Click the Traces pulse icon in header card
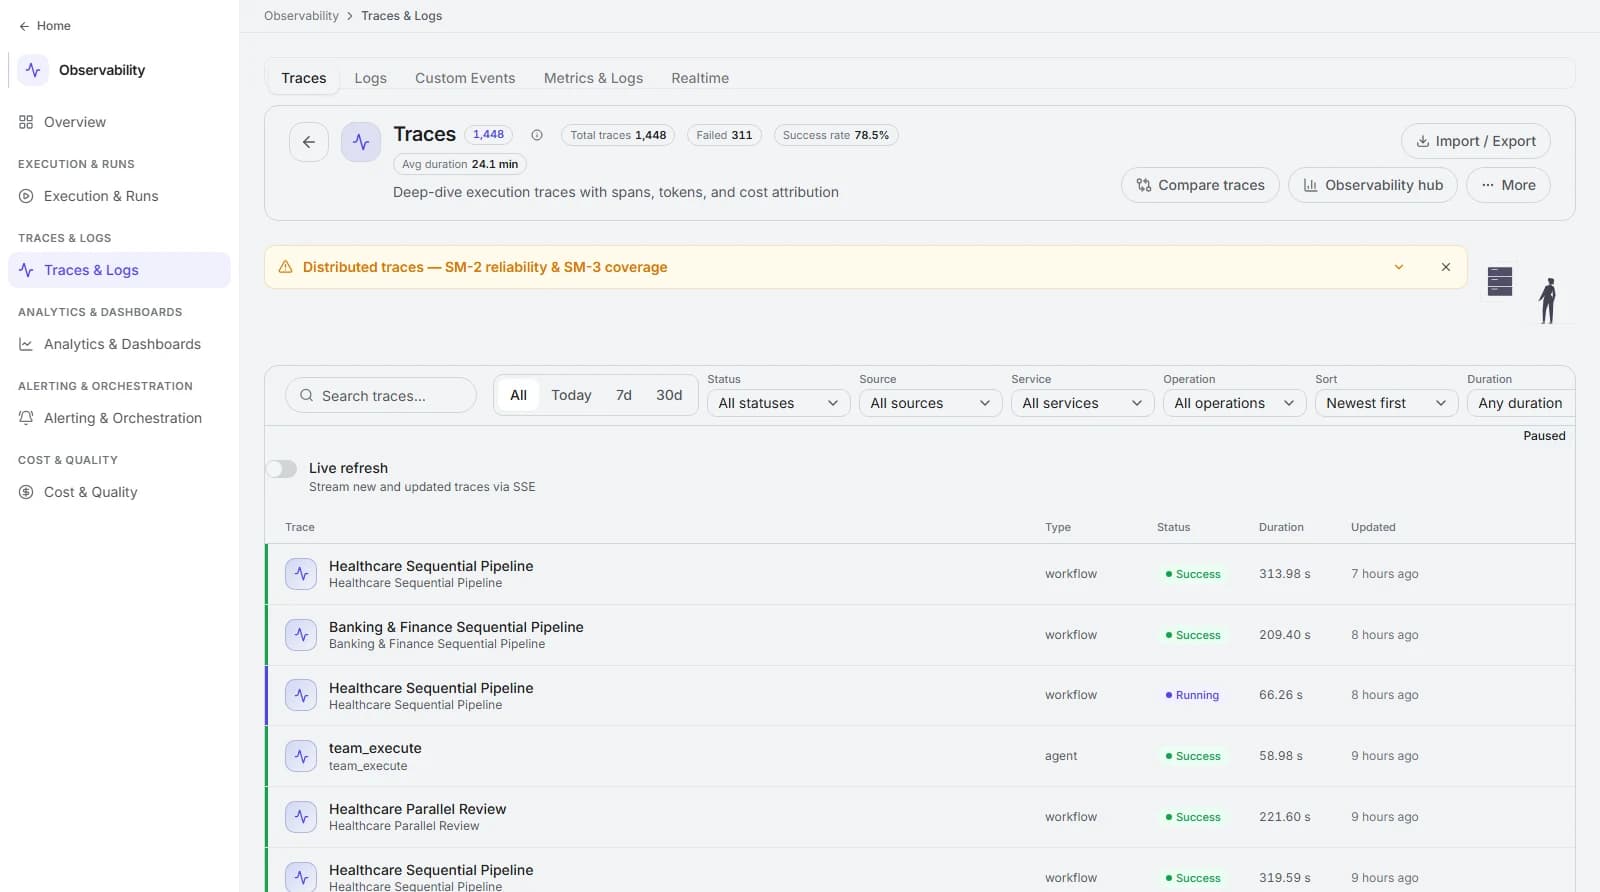 coord(361,142)
